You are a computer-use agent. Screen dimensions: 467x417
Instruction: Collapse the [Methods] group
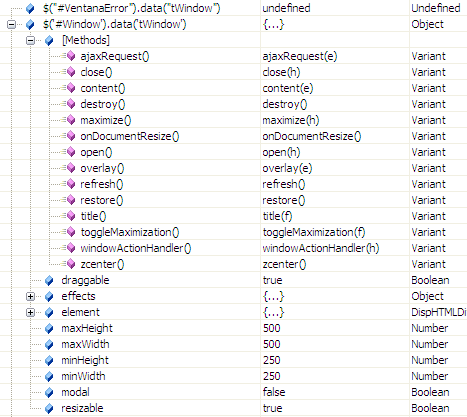(x=30, y=40)
